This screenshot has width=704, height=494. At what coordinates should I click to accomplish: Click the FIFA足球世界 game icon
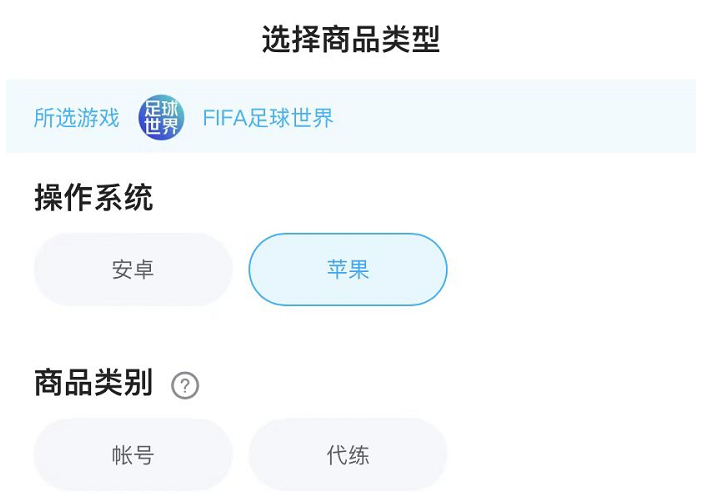click(x=161, y=118)
